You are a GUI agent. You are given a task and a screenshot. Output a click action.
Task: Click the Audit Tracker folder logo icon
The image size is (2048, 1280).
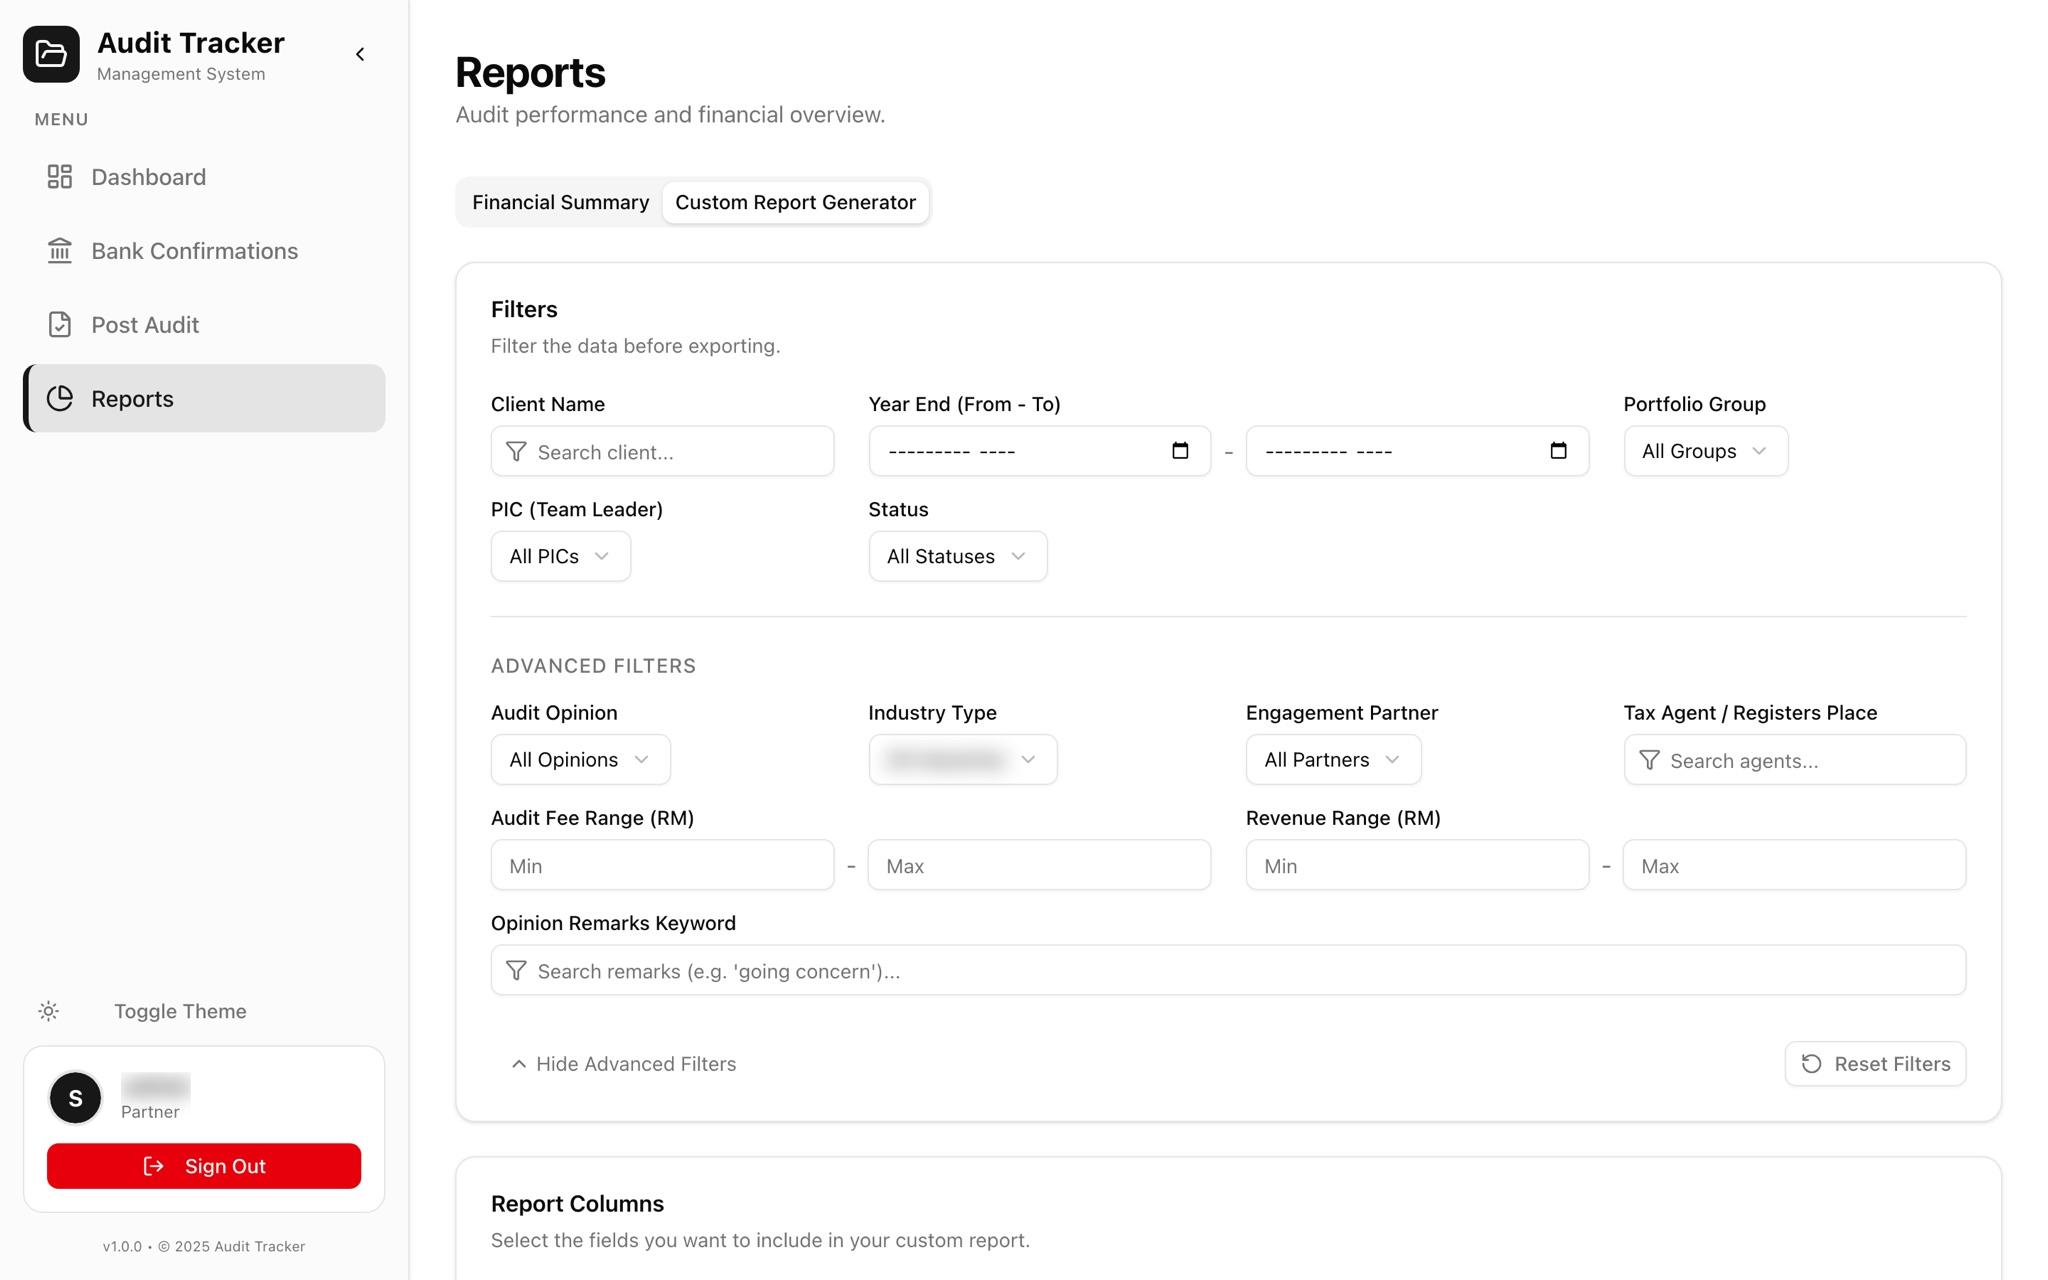pyautogui.click(x=51, y=54)
